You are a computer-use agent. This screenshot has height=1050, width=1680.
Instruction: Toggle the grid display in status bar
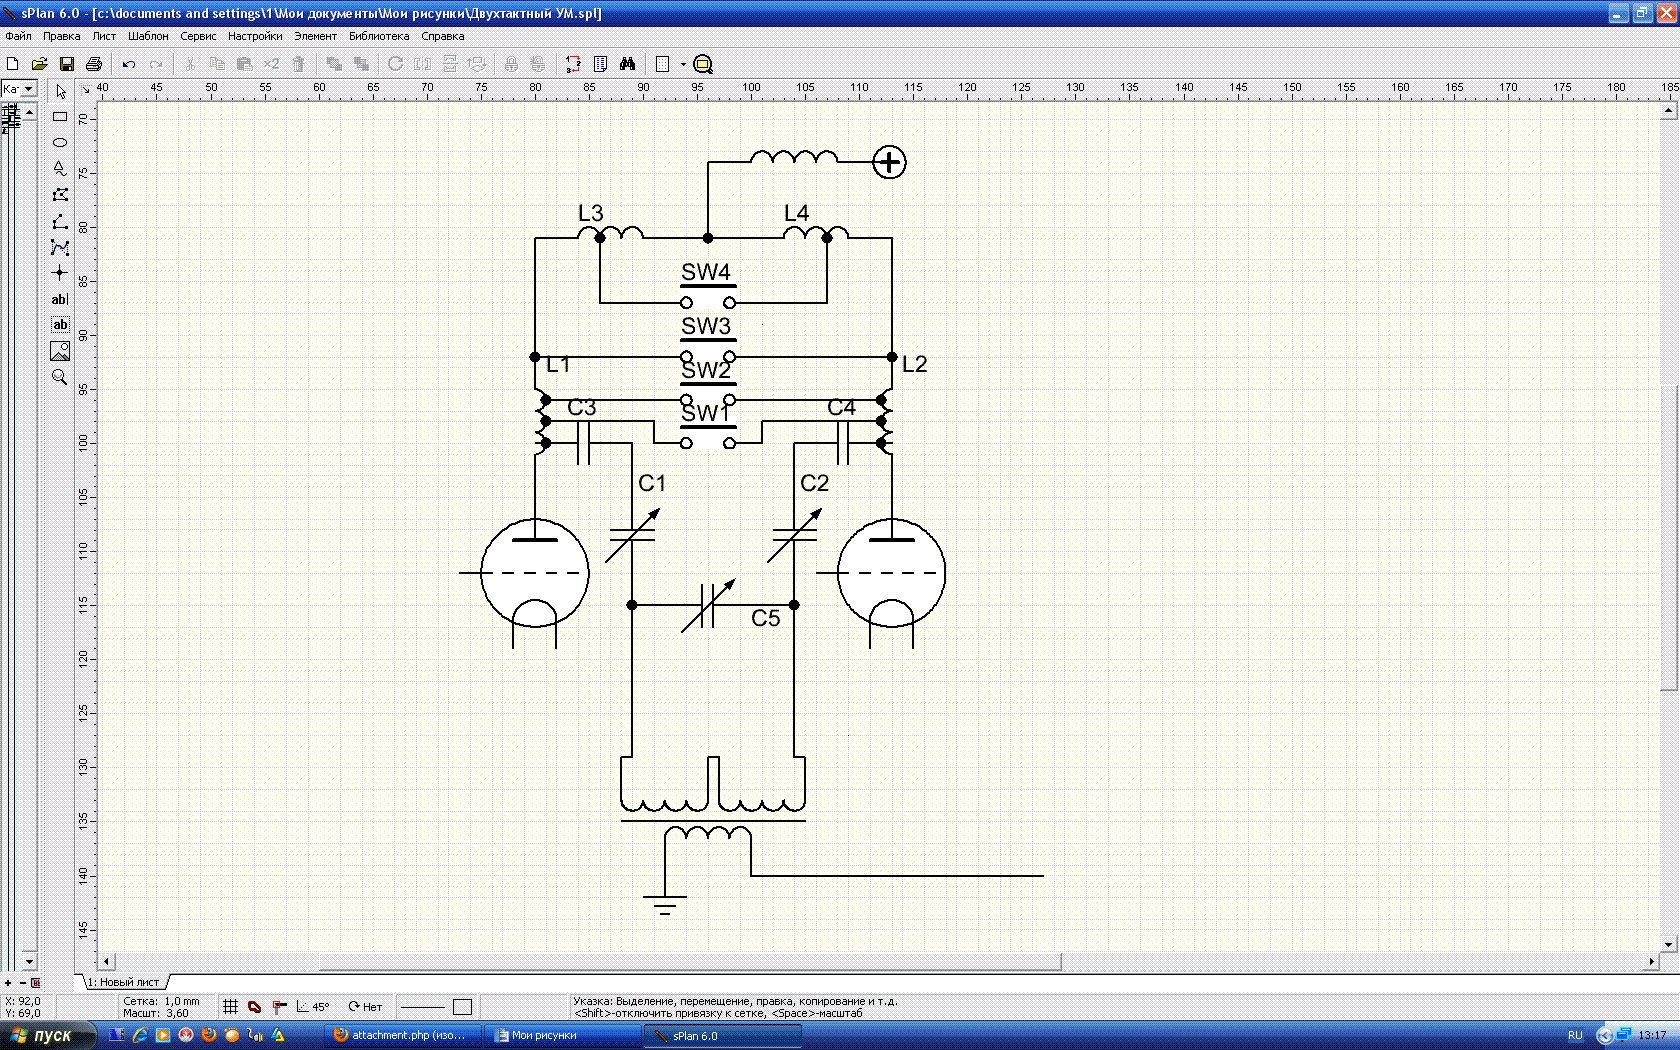[x=230, y=1007]
